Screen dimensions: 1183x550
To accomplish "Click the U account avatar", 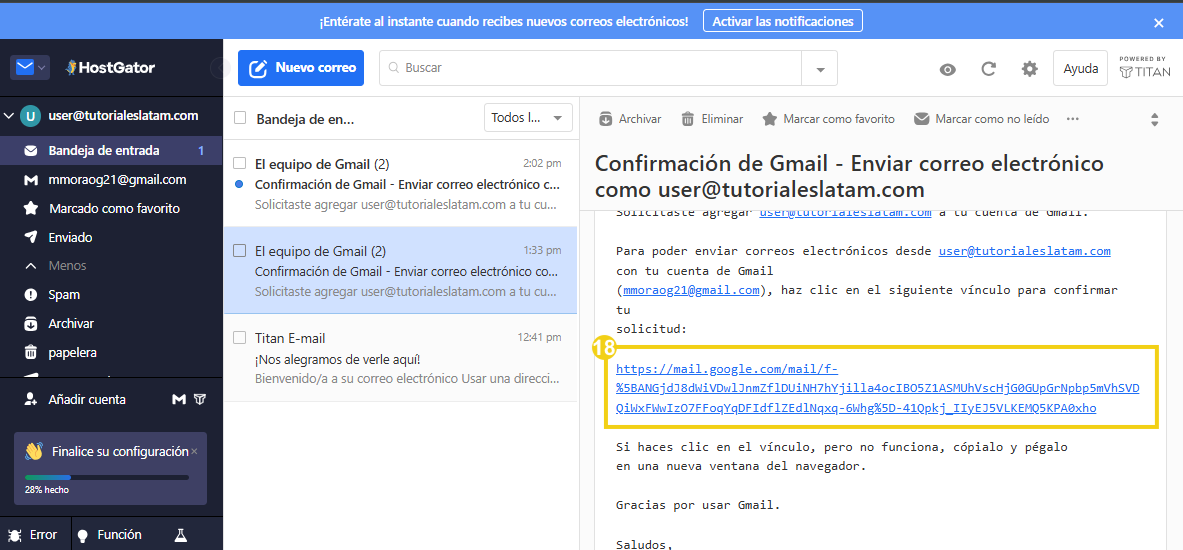I will [x=30, y=116].
